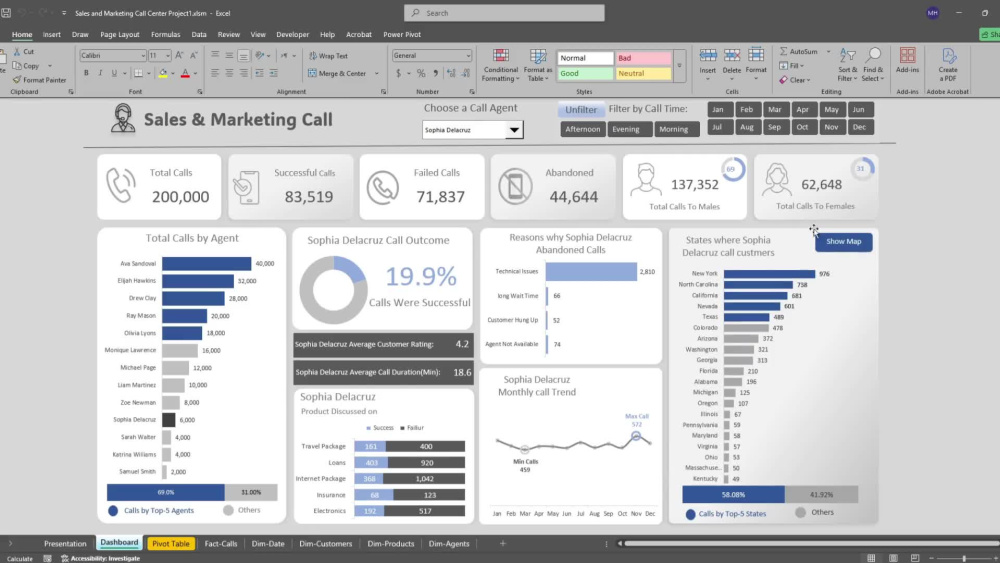1000x563 pixels.
Task: Toggle the Afternoon call time slicer
Action: [x=583, y=129]
